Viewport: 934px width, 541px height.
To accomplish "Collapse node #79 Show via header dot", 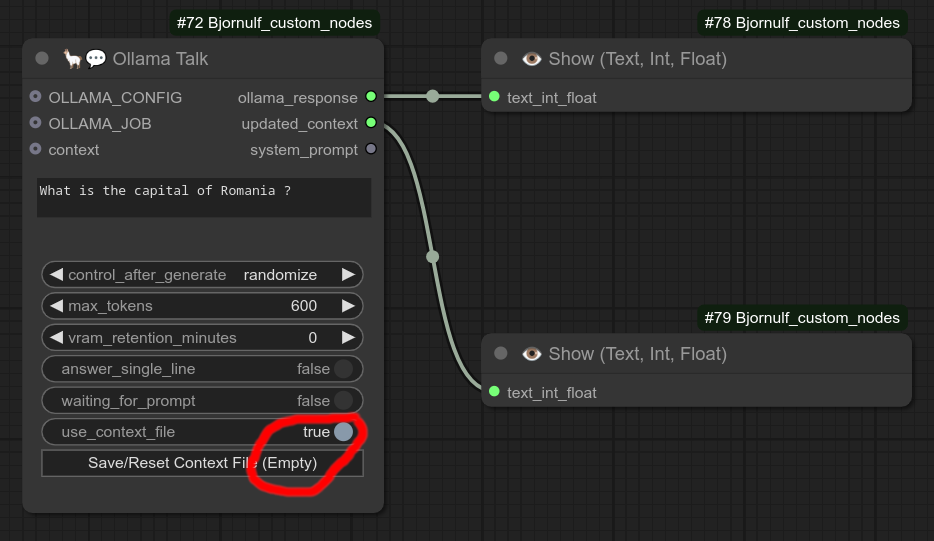I will tap(501, 354).
